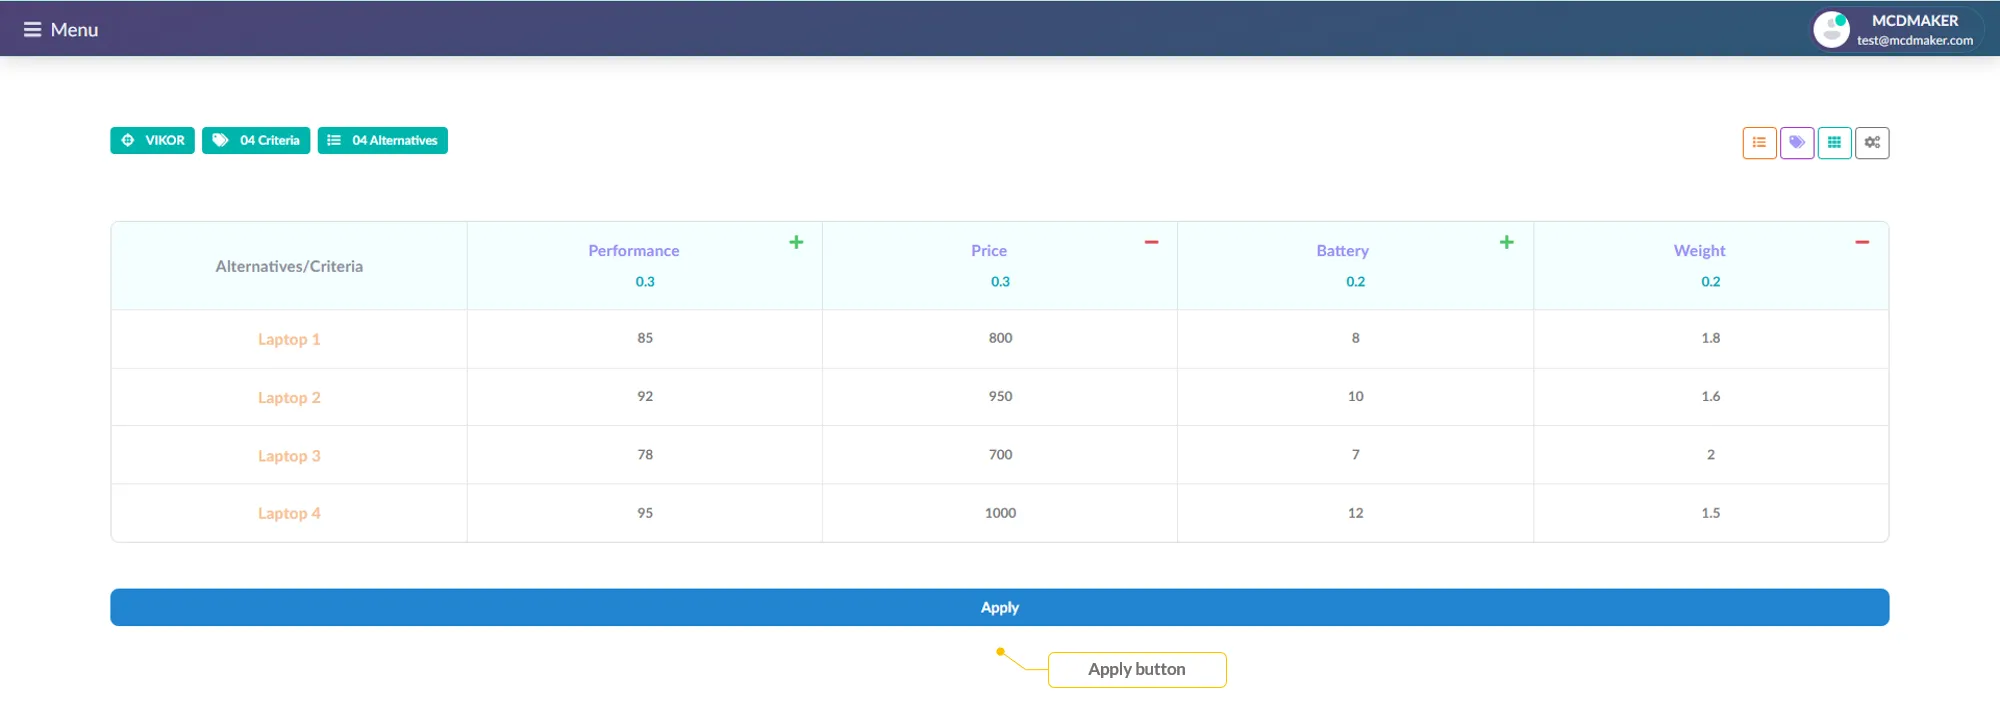This screenshot has width=2000, height=723.
Task: Select the Laptop 4 row label
Action: (289, 514)
